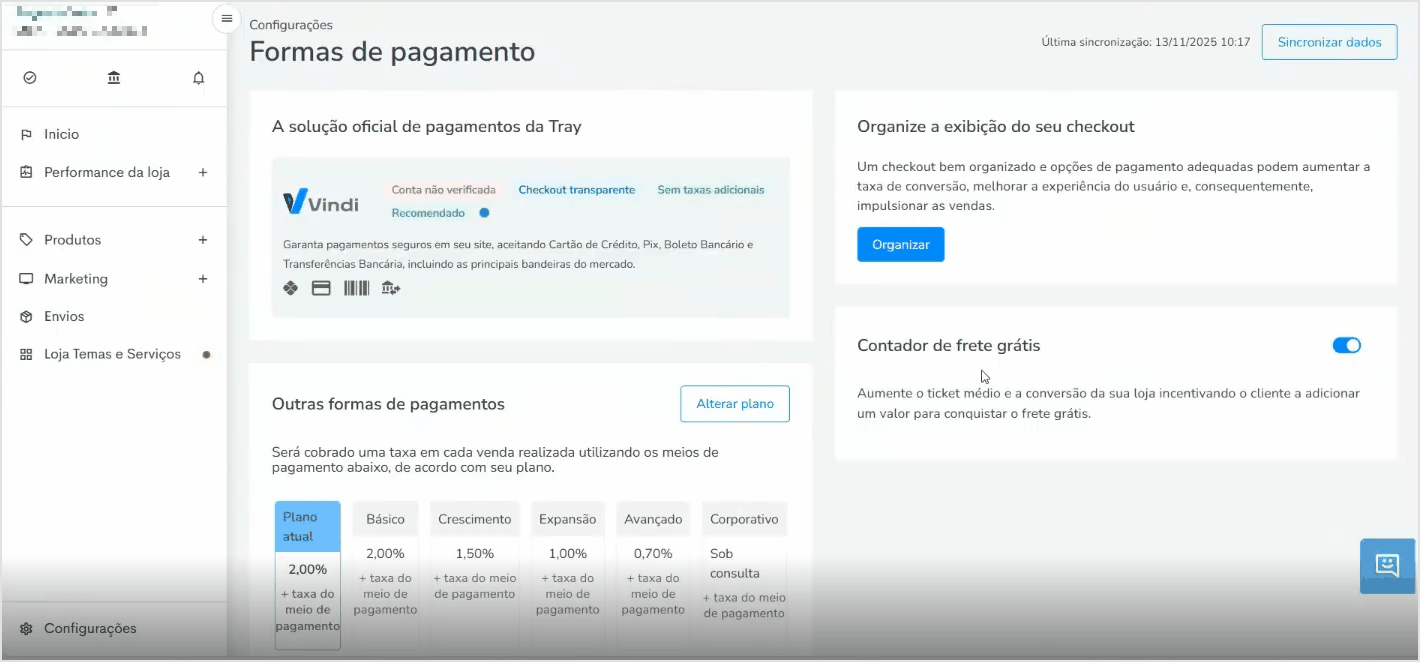
Task: Select the Expansão plan column
Action: pyautogui.click(x=567, y=575)
